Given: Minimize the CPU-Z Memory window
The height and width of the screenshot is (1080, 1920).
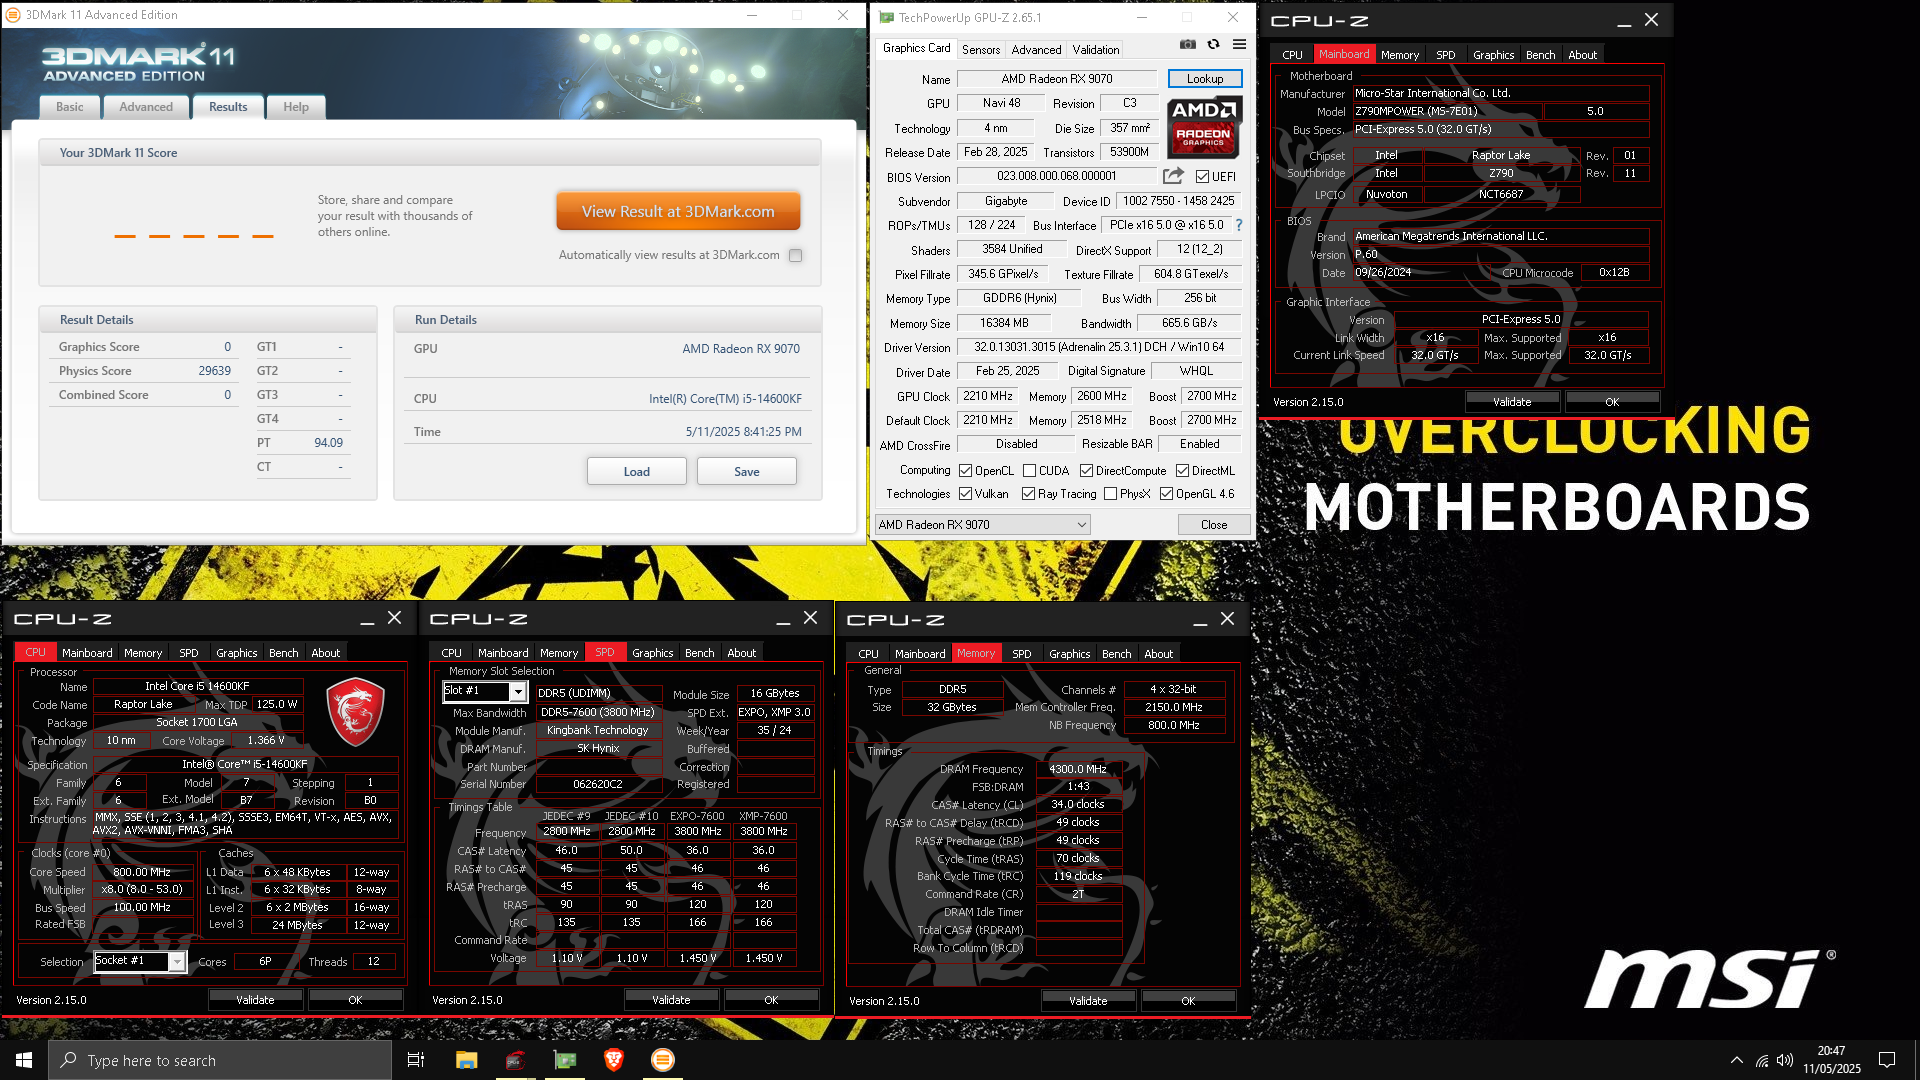Looking at the screenshot, I should pyautogui.click(x=1200, y=619).
